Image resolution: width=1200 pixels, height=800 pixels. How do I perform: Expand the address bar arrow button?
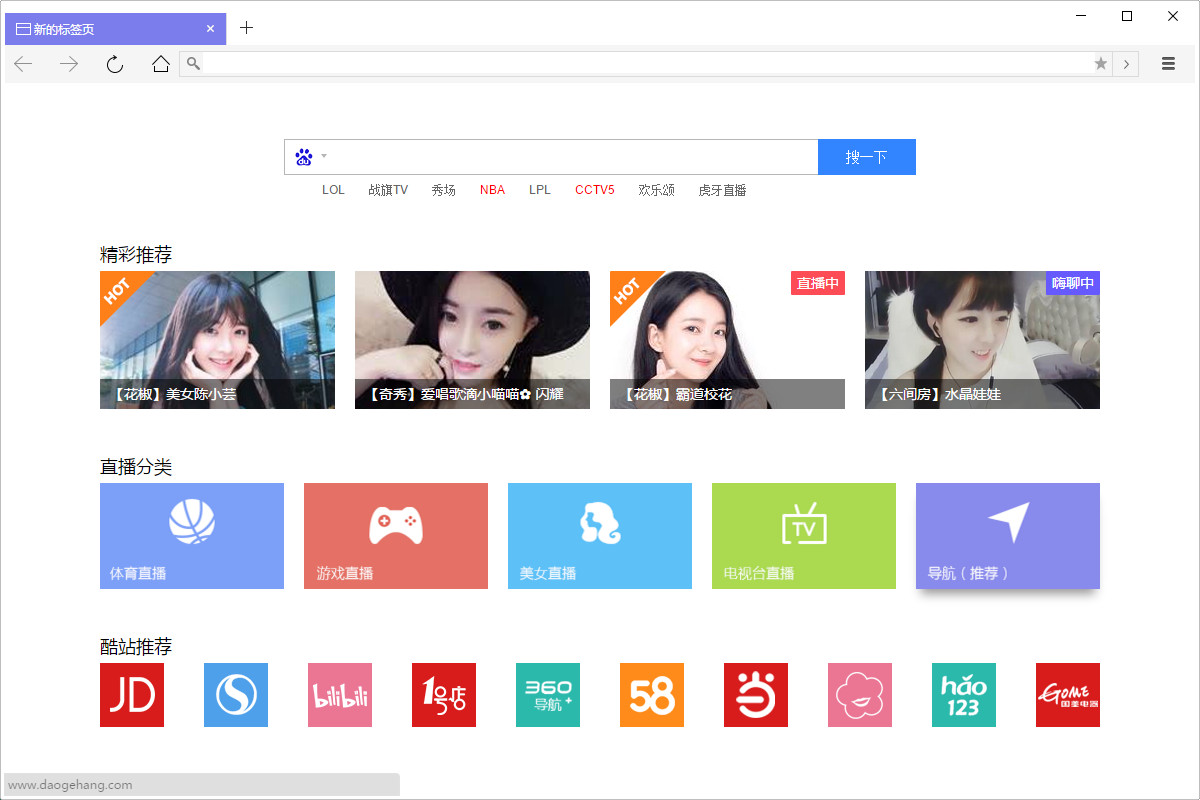(x=1126, y=64)
